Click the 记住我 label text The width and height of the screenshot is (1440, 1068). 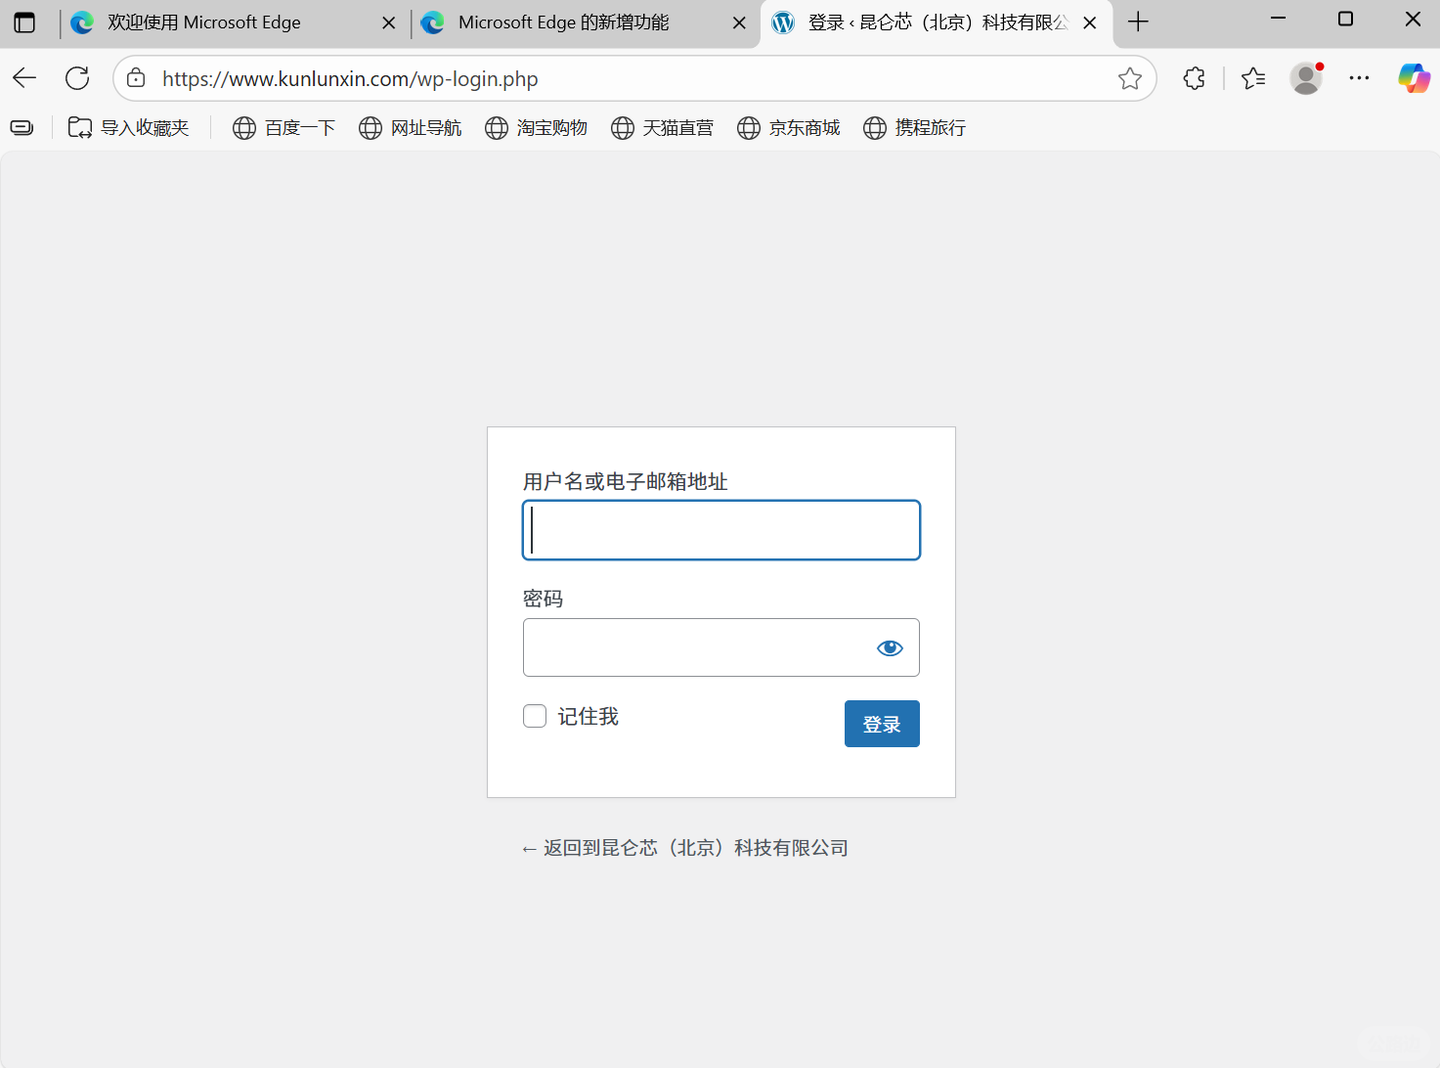[588, 716]
